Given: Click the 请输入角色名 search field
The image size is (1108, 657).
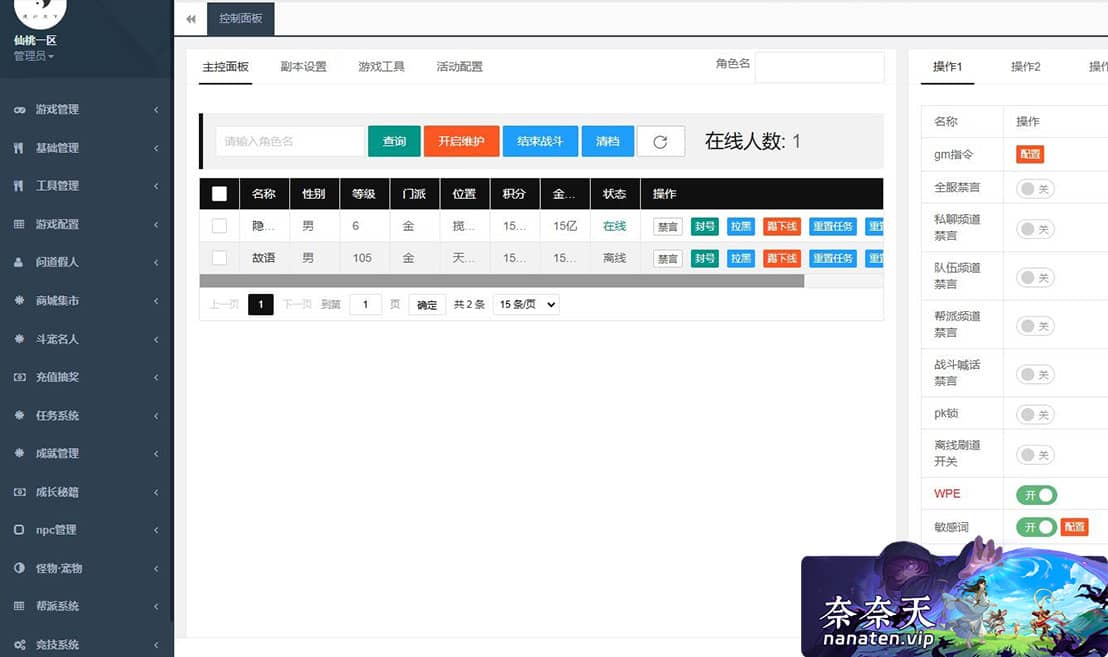Looking at the screenshot, I should pyautogui.click(x=290, y=141).
